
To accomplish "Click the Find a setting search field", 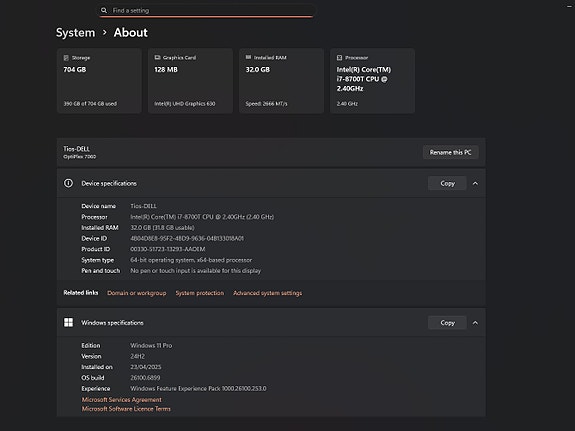I will [x=206, y=10].
